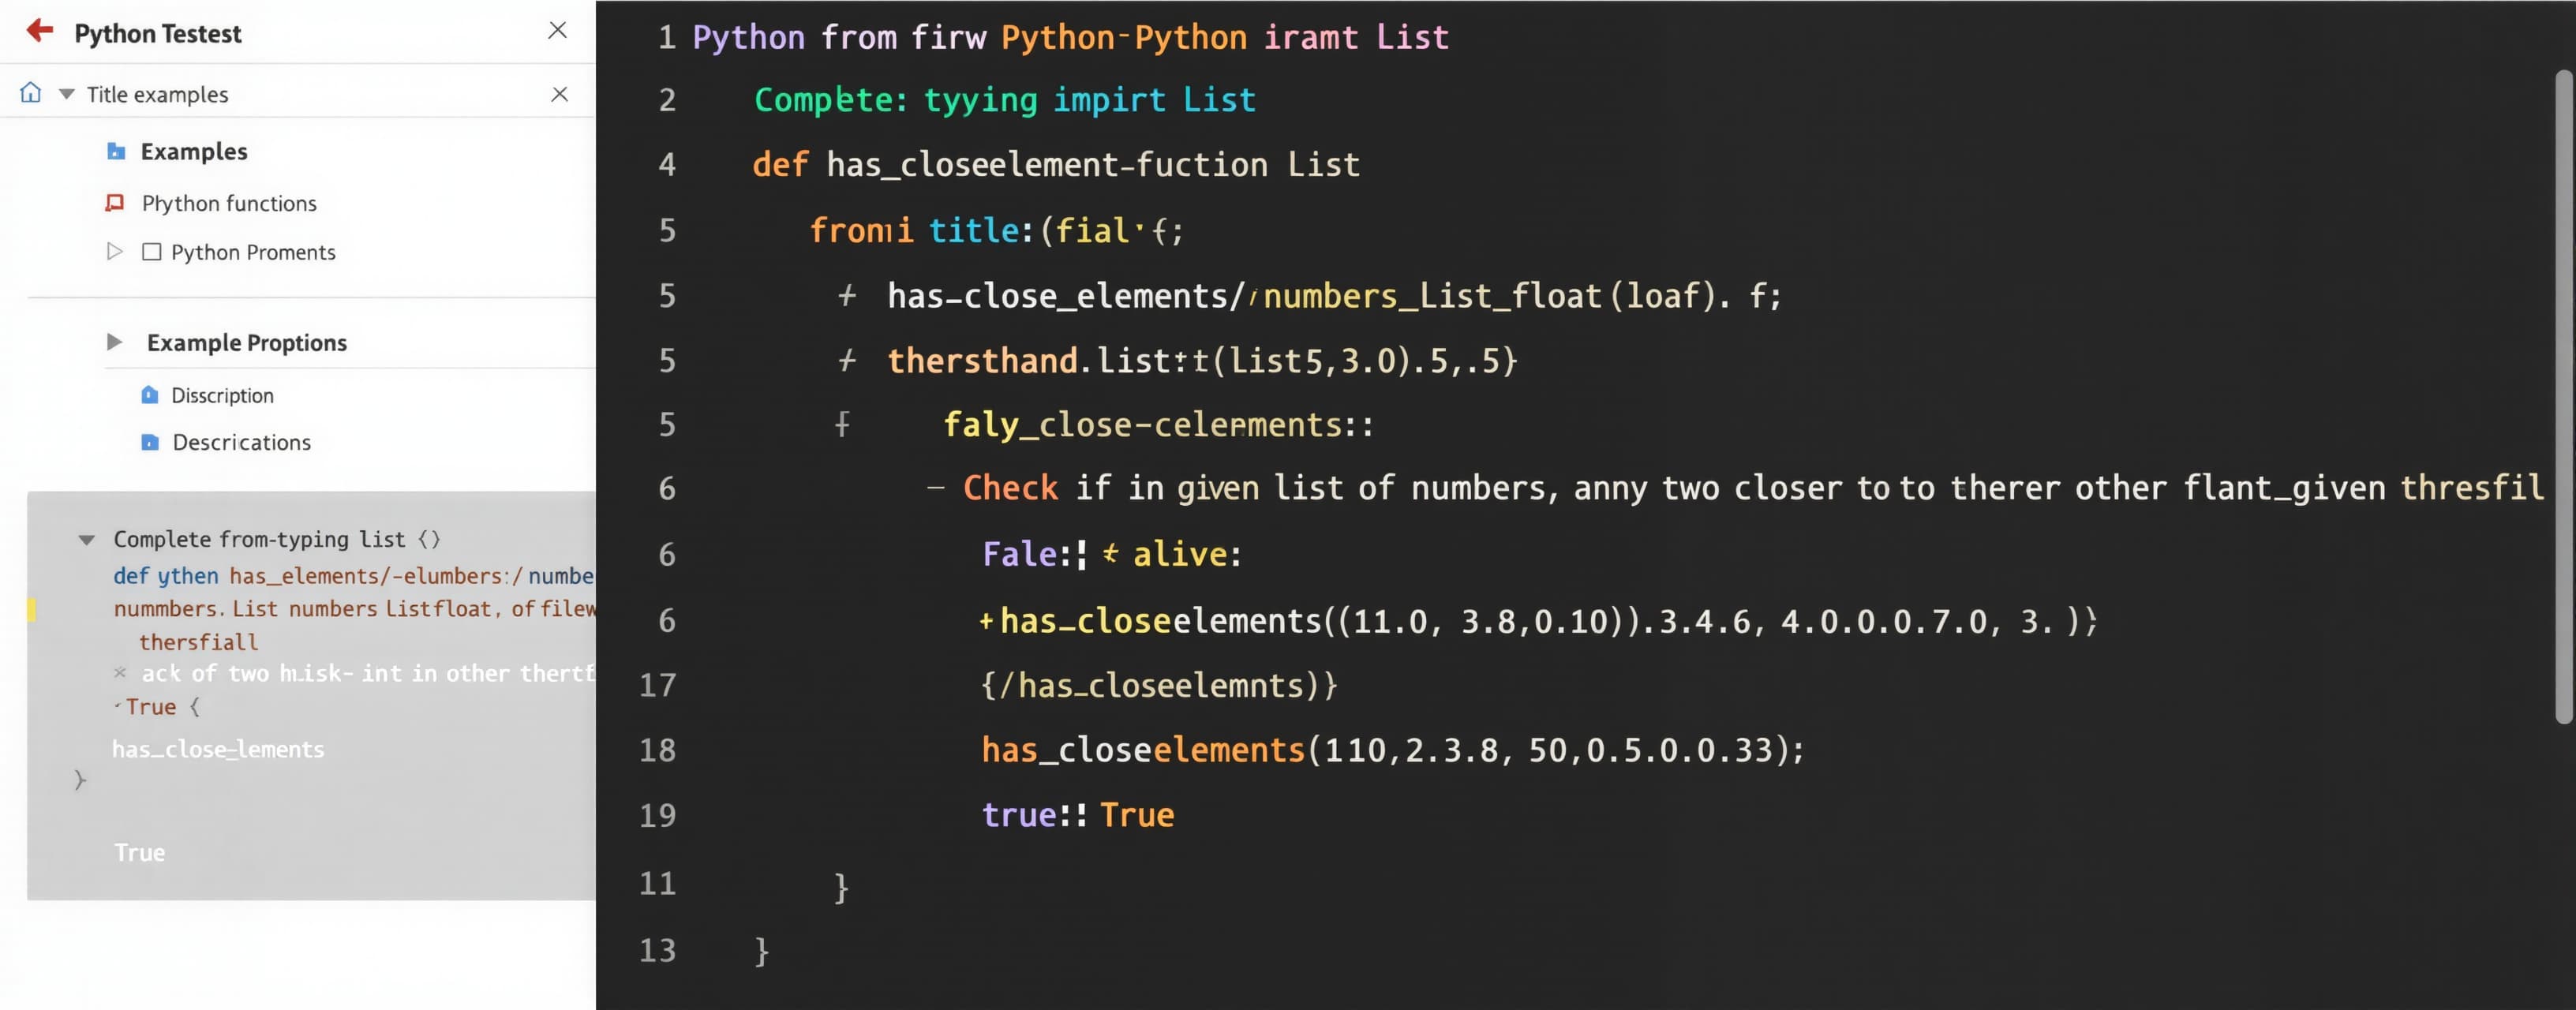Select the True { line in preview
This screenshot has height=1010, width=2576.
(158, 707)
